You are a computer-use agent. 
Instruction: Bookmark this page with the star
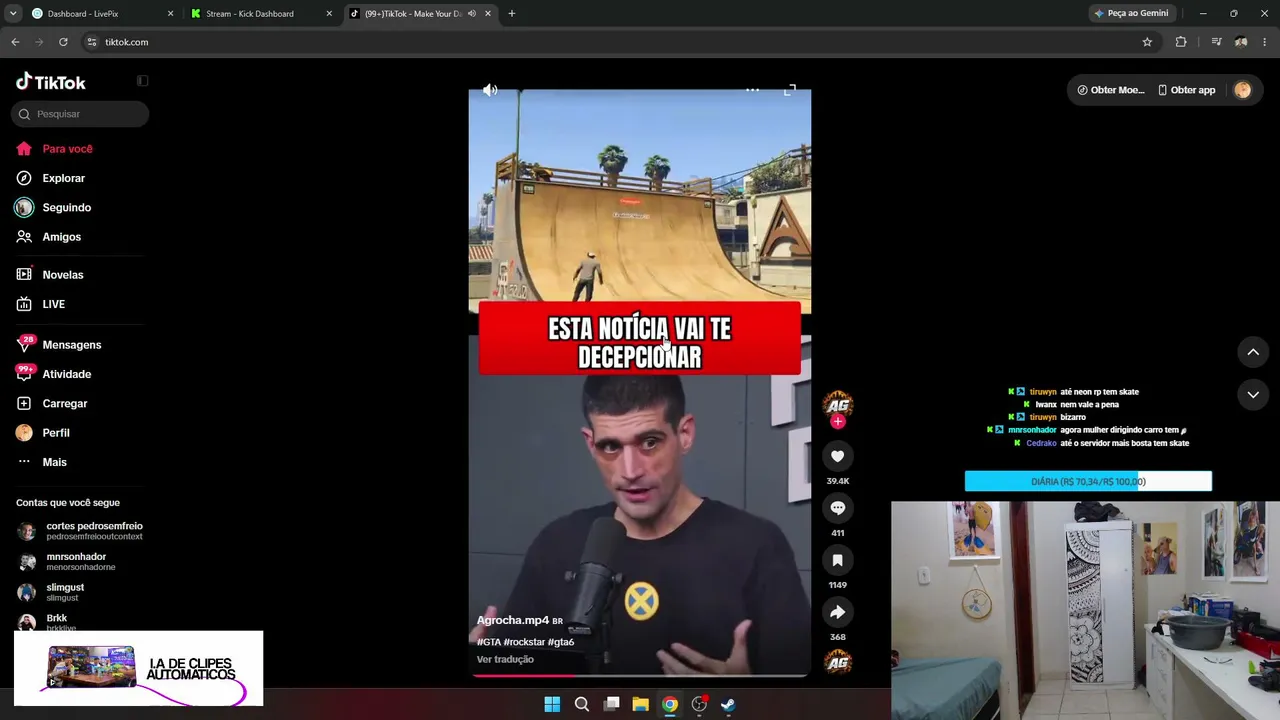click(1147, 42)
